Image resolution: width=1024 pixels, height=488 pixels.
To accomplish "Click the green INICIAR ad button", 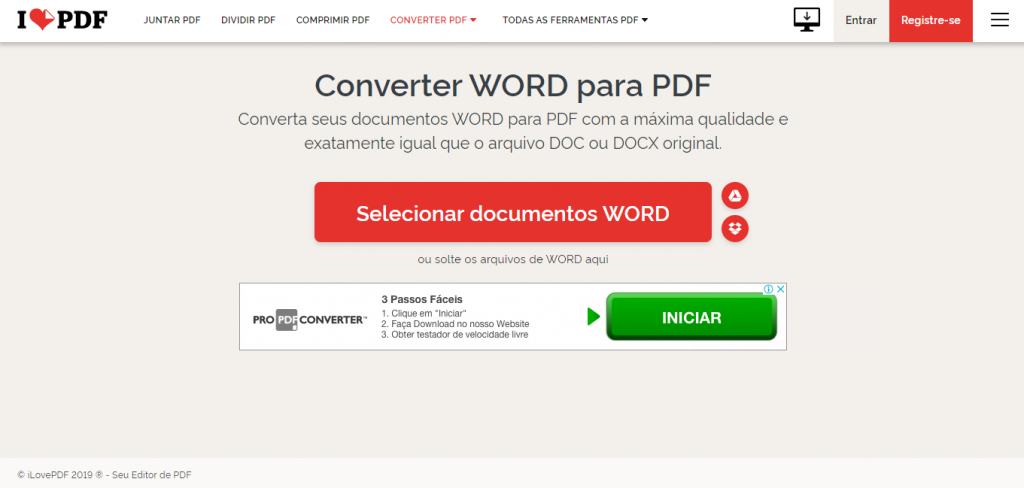I will pos(692,317).
